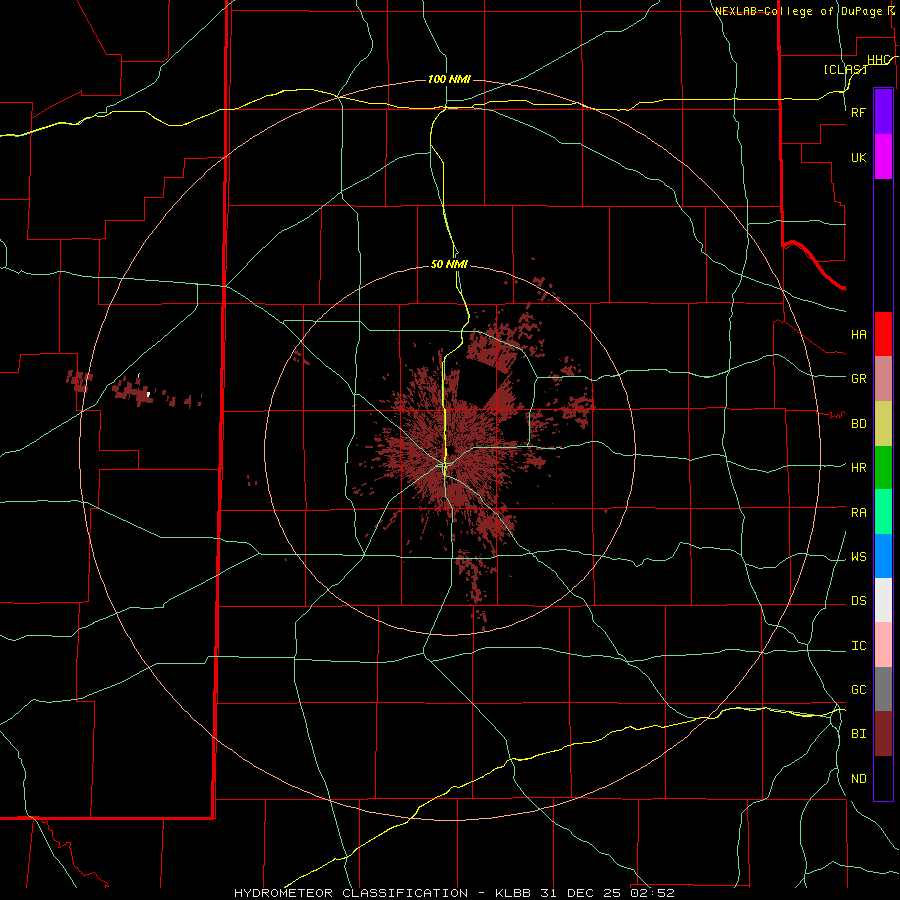Screen dimensions: 900x900
Task: Click the GC gray legend swatch
Action: click(x=883, y=689)
